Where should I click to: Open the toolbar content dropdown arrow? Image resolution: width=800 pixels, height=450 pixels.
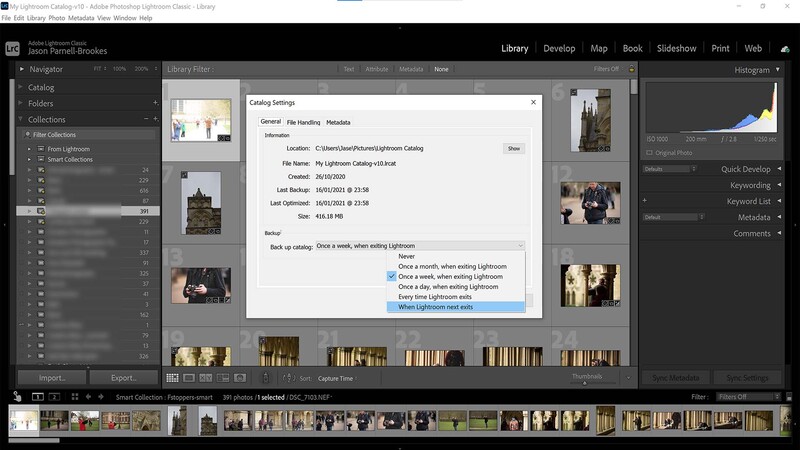[628, 378]
